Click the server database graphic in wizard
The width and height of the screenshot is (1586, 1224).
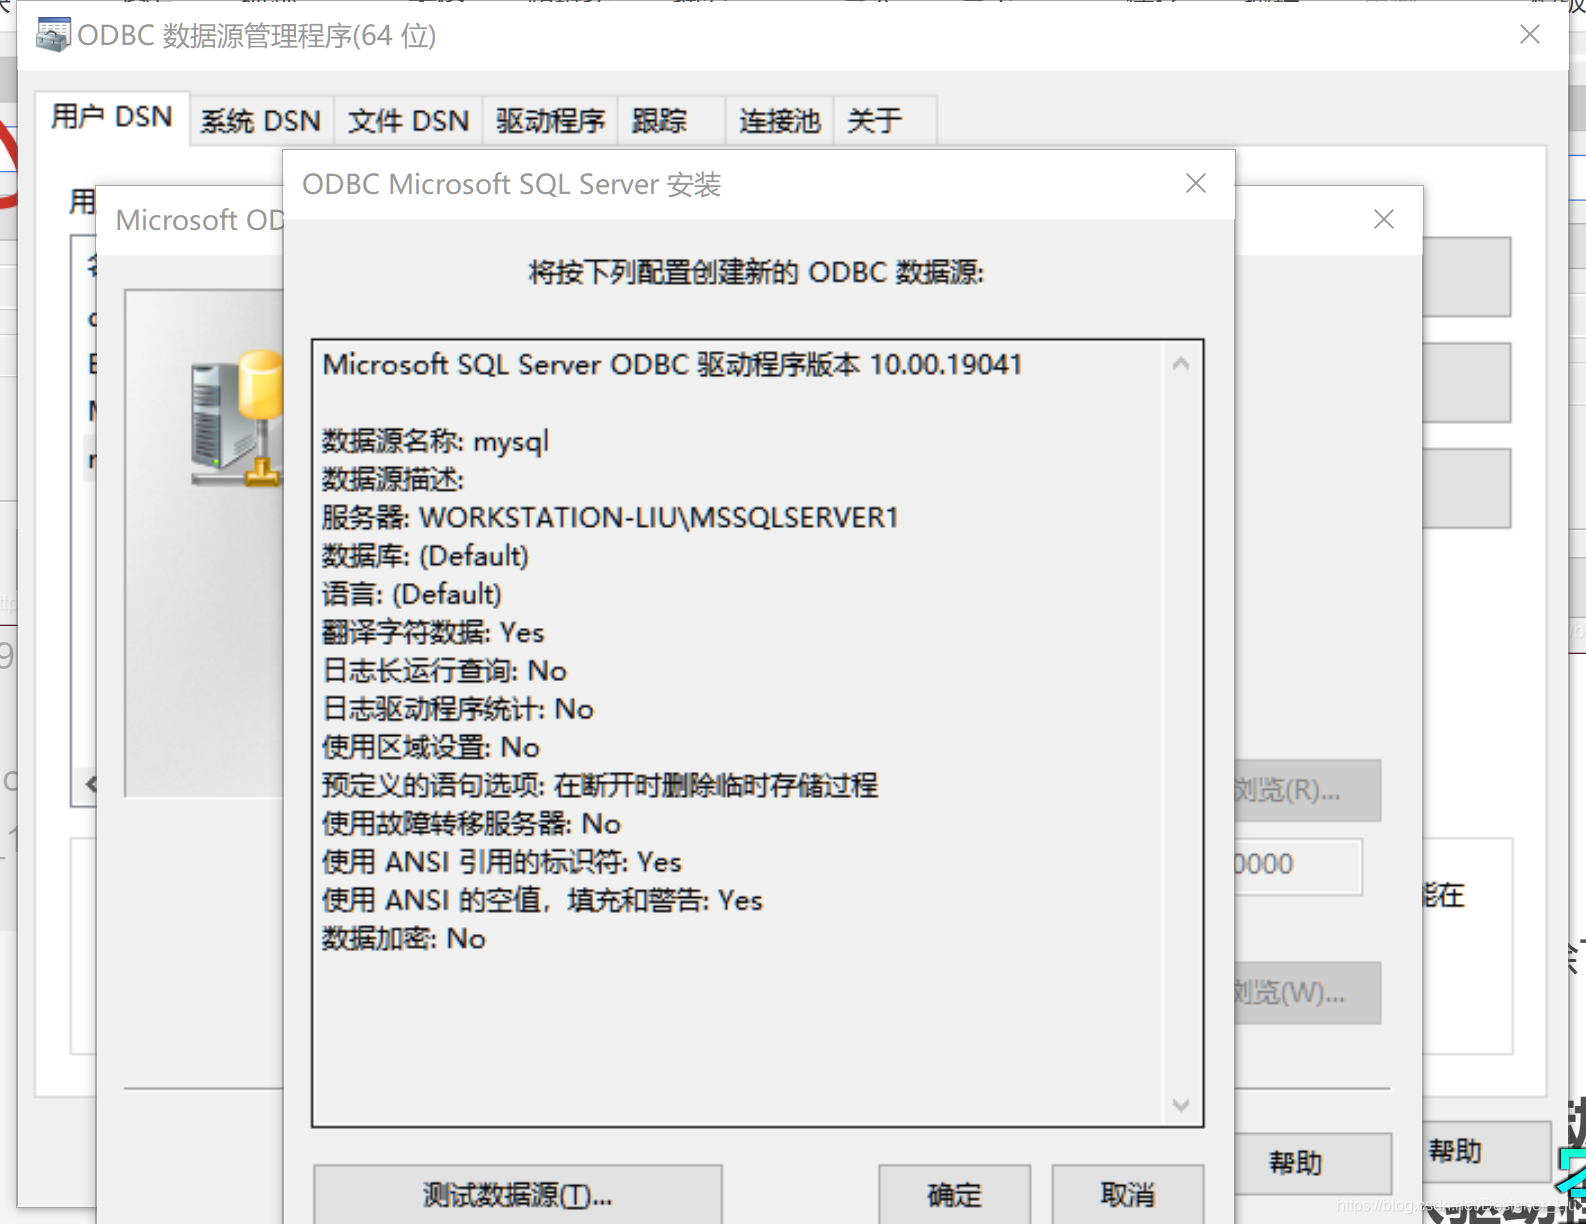238,419
